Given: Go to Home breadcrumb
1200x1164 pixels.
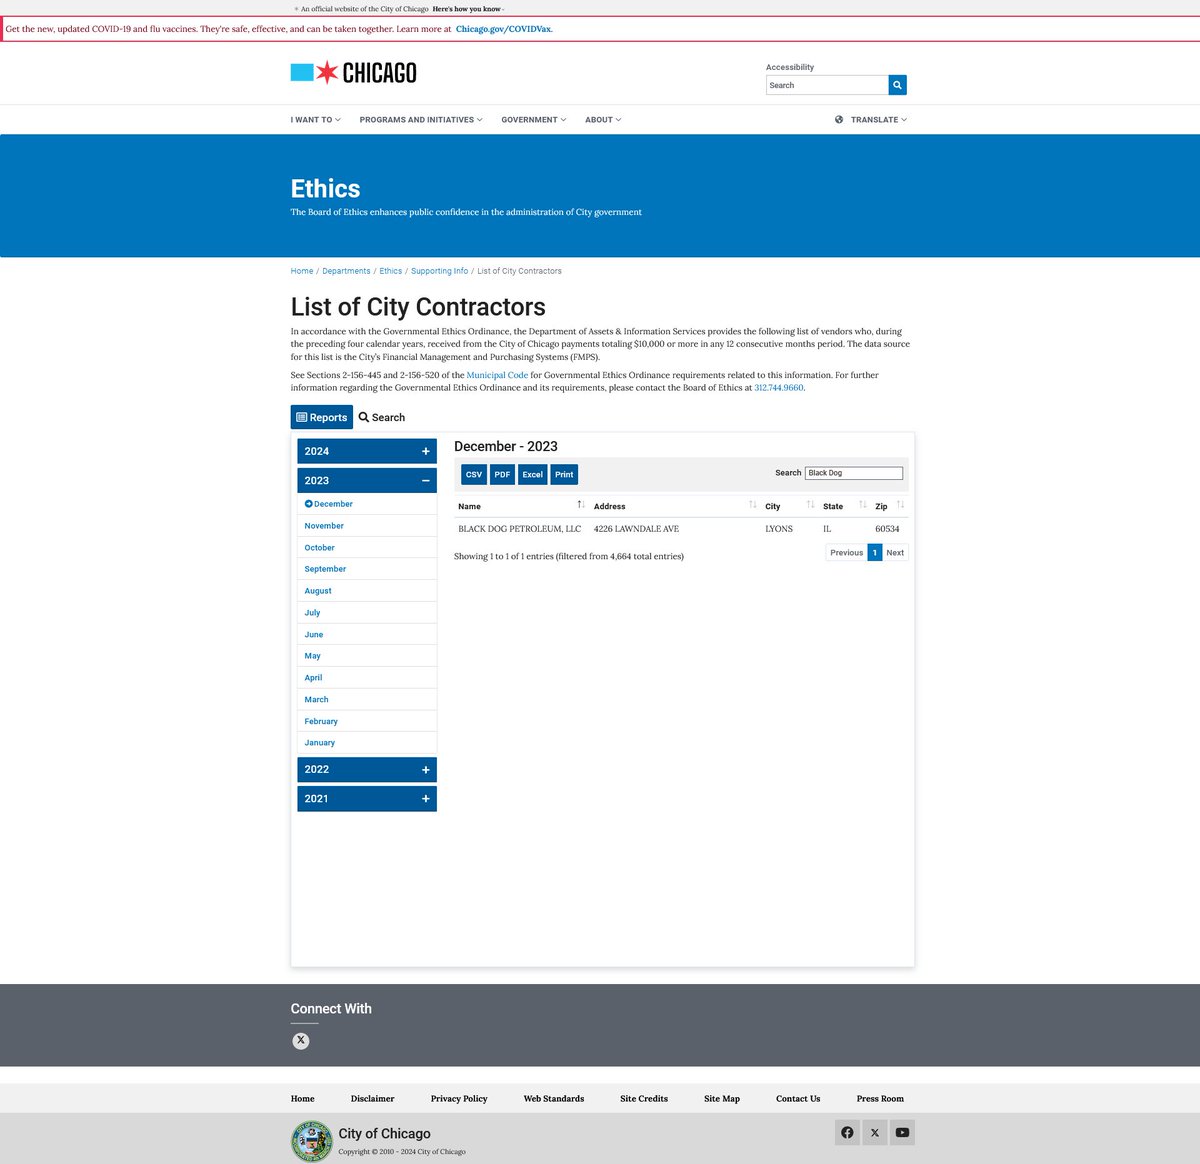Looking at the screenshot, I should pyautogui.click(x=302, y=271).
